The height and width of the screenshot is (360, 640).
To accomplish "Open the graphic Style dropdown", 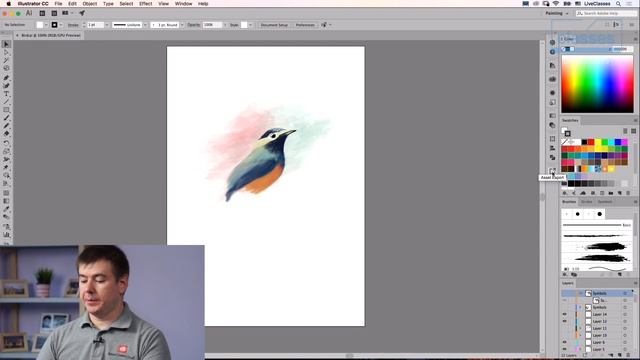I will pos(250,25).
